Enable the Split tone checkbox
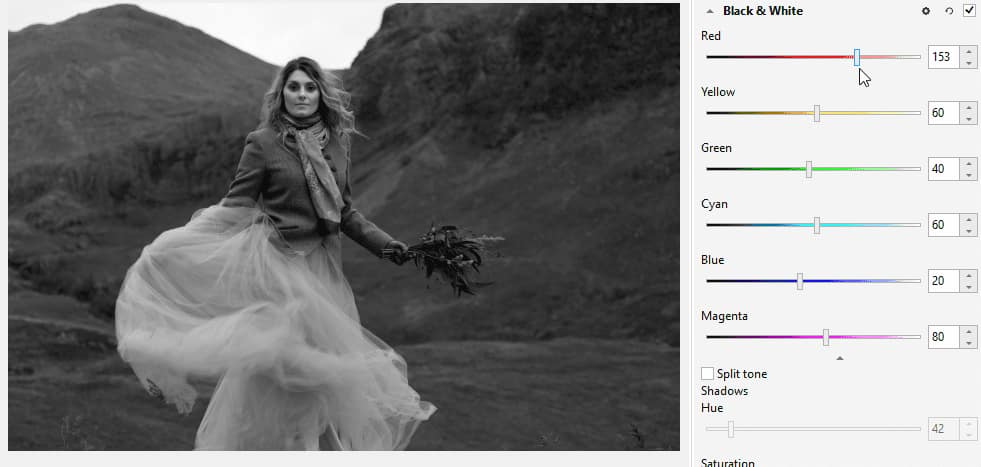The width and height of the screenshot is (981, 467). (x=708, y=374)
